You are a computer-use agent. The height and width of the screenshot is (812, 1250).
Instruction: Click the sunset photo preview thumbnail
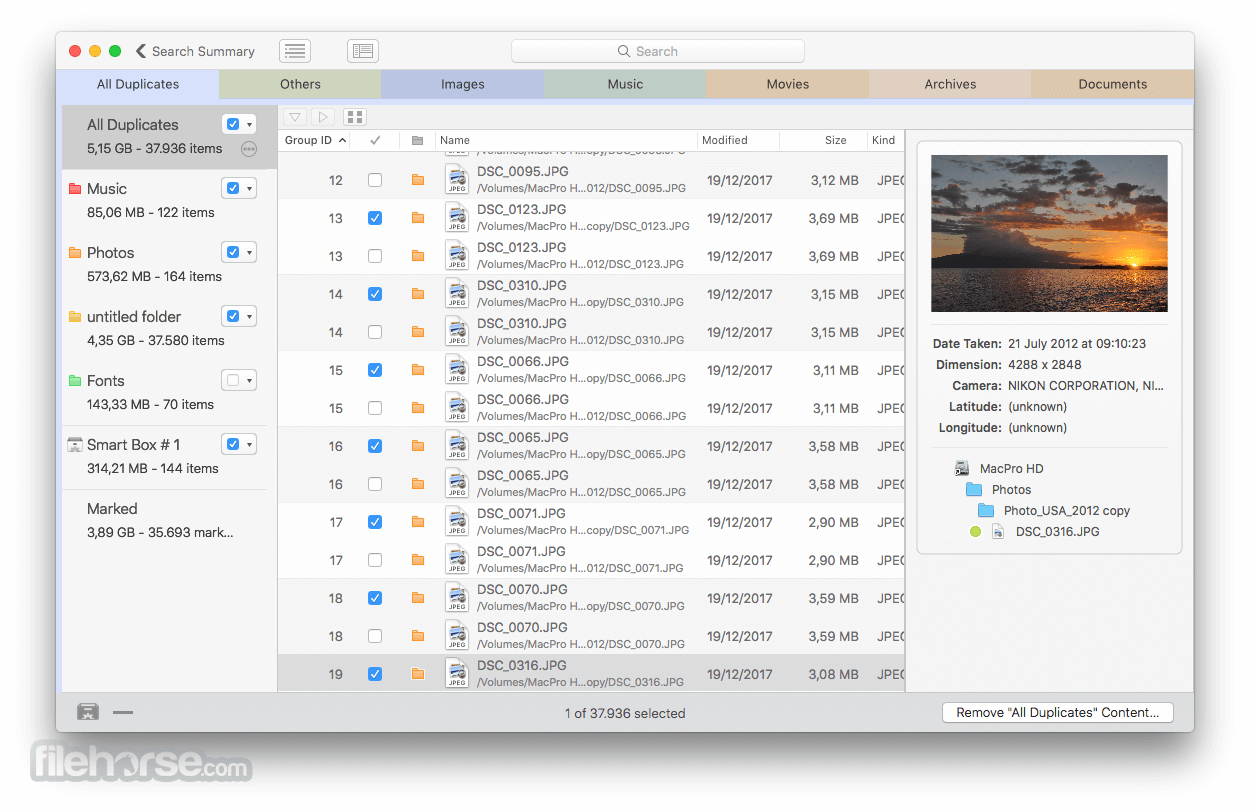[1049, 233]
